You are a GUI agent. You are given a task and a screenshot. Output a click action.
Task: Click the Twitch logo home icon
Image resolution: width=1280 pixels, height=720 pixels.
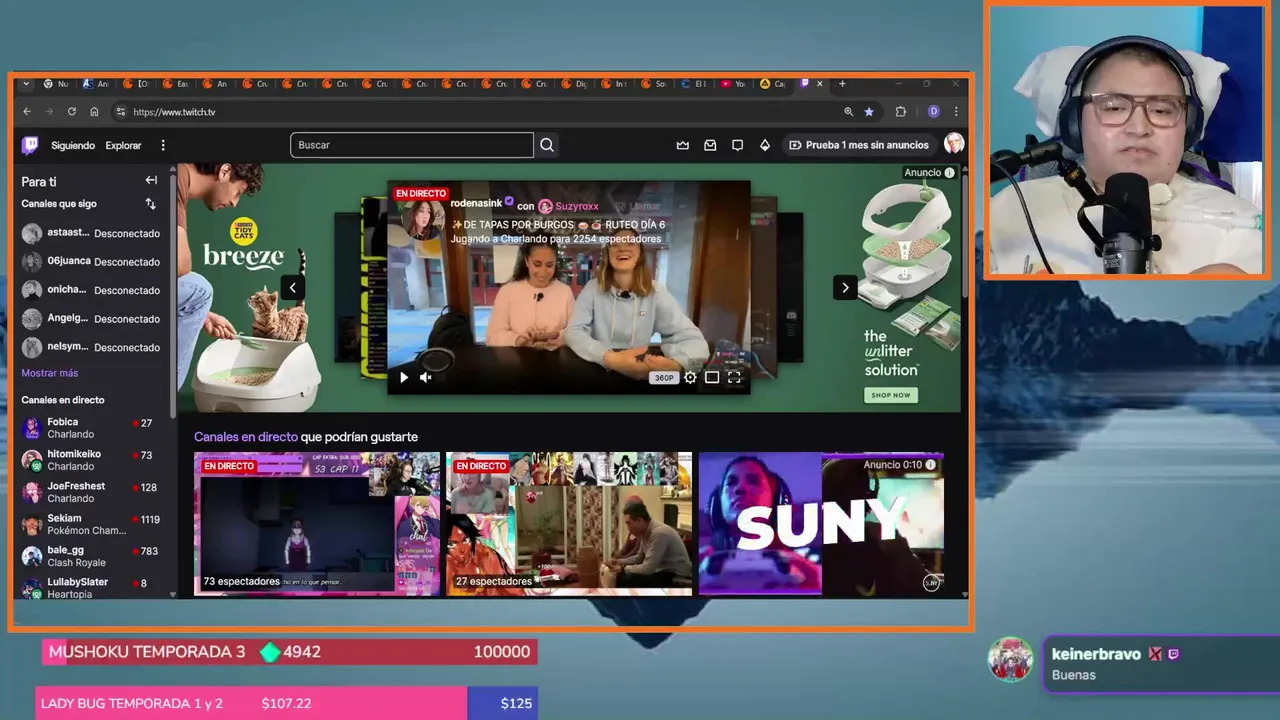(30, 145)
